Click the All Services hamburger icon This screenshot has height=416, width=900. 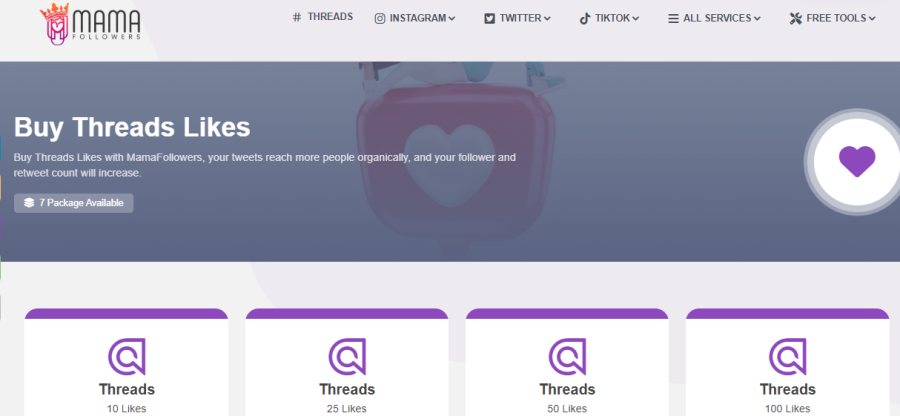(x=673, y=18)
